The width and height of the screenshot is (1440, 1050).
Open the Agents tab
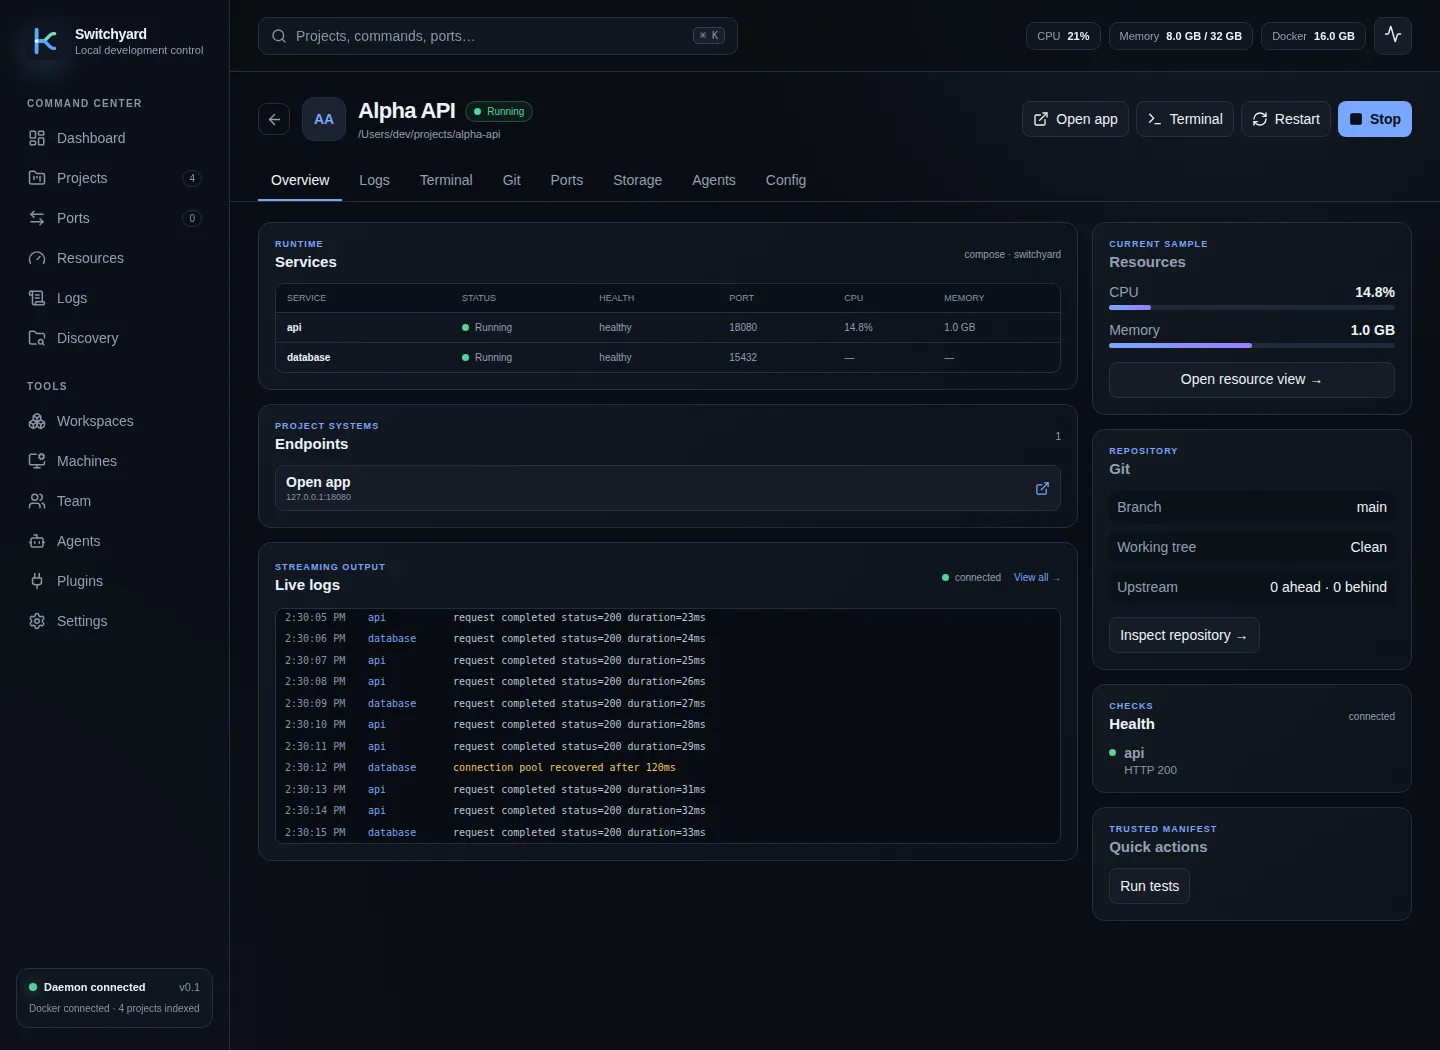click(714, 180)
